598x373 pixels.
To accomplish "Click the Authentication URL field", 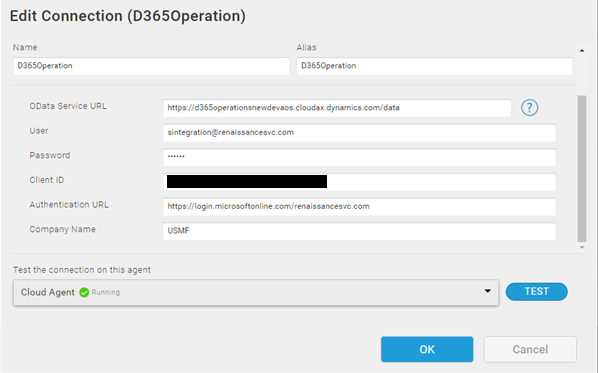I will (x=359, y=207).
